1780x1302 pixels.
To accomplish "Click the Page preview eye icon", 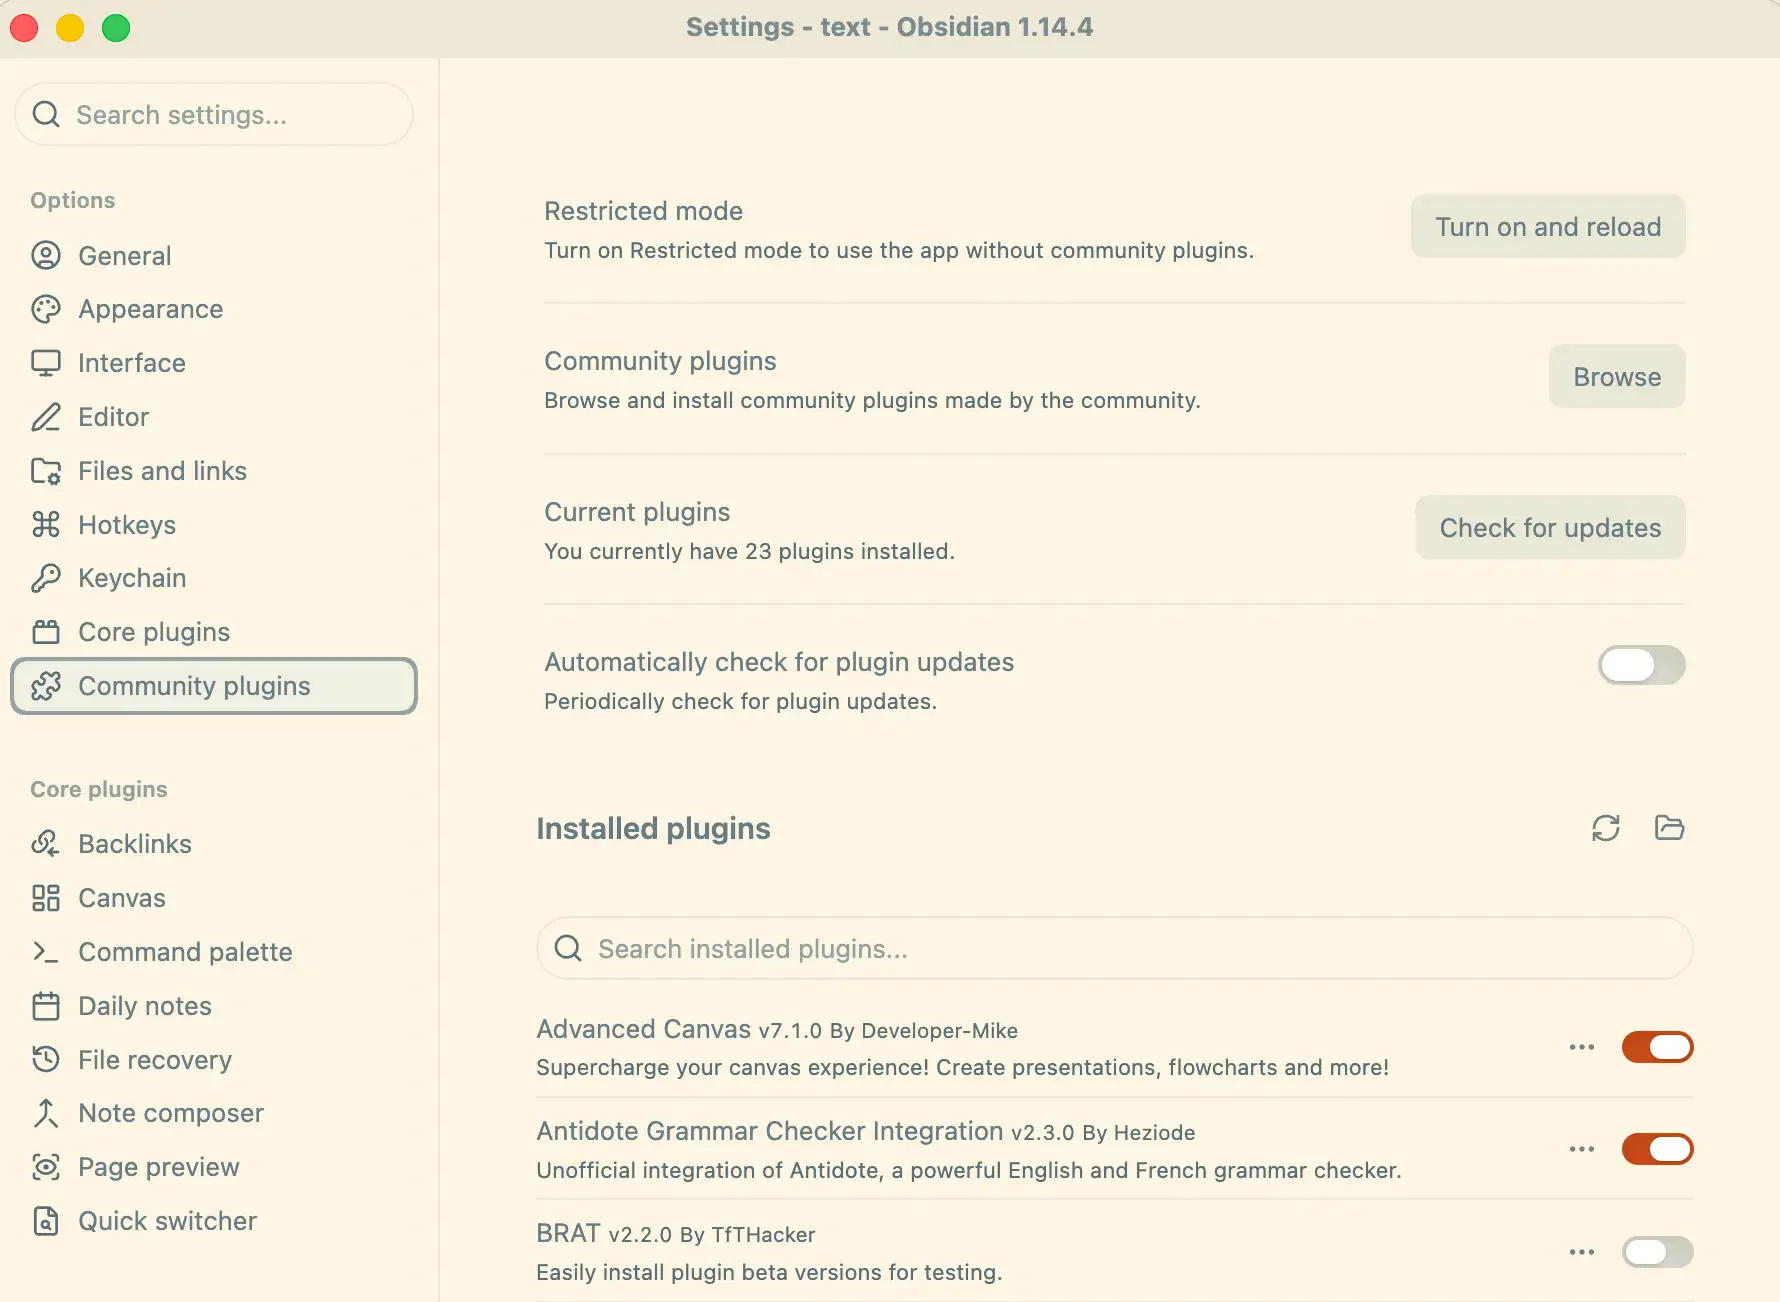I will 46,1167.
